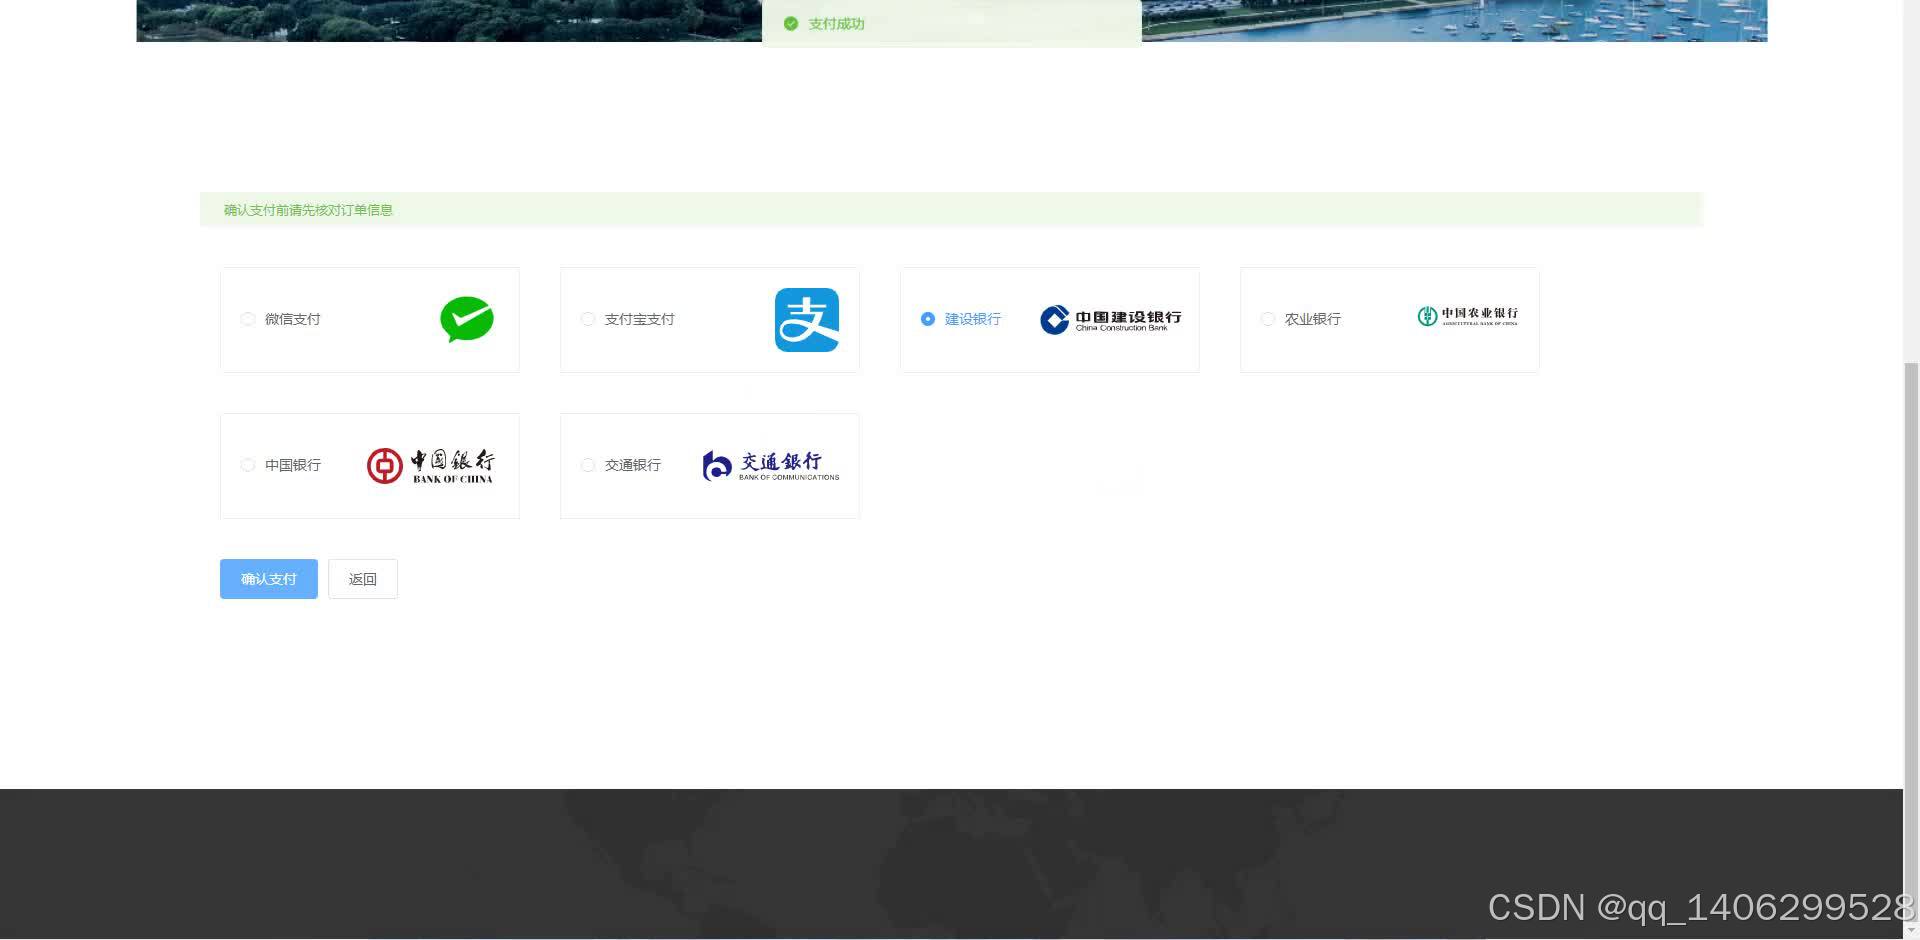Click the Bank of Communications logo

(x=770, y=465)
